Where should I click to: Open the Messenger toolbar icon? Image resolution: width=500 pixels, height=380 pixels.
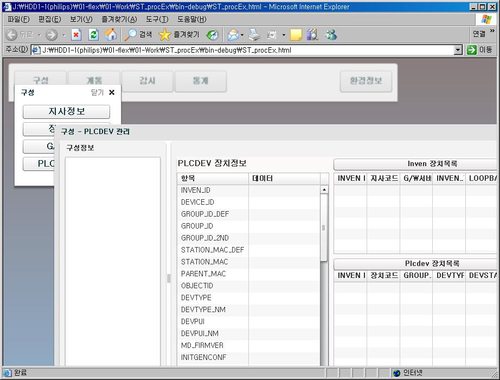coord(331,35)
